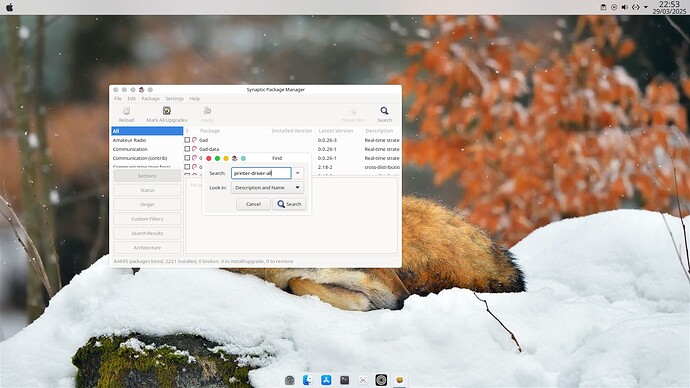690x388 pixels.
Task: Click the Status filter button
Action: click(x=147, y=190)
